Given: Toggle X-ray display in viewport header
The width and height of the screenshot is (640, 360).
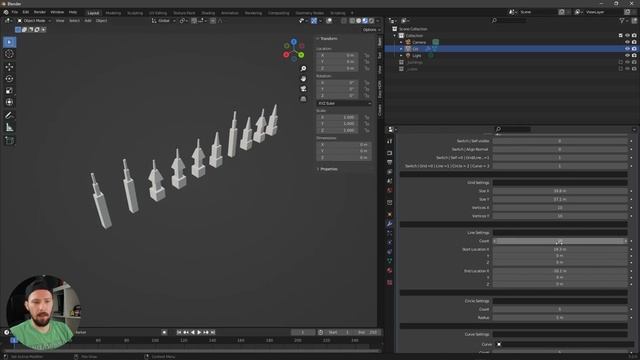Looking at the screenshot, I should (344, 21).
